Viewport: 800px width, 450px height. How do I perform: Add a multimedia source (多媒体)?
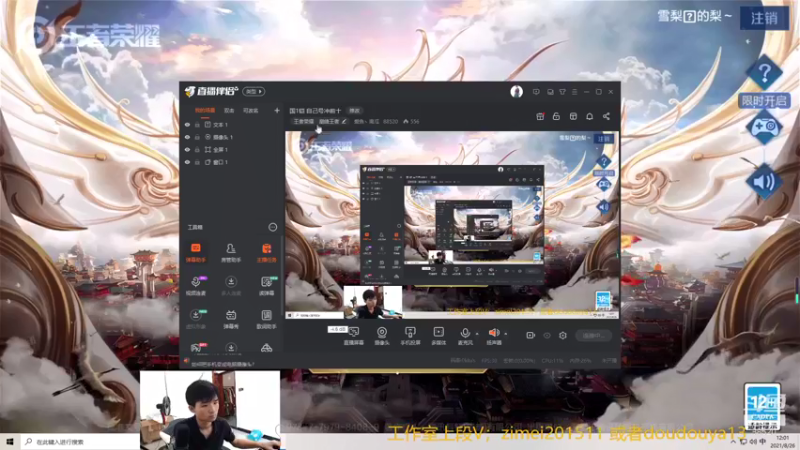(x=438, y=336)
